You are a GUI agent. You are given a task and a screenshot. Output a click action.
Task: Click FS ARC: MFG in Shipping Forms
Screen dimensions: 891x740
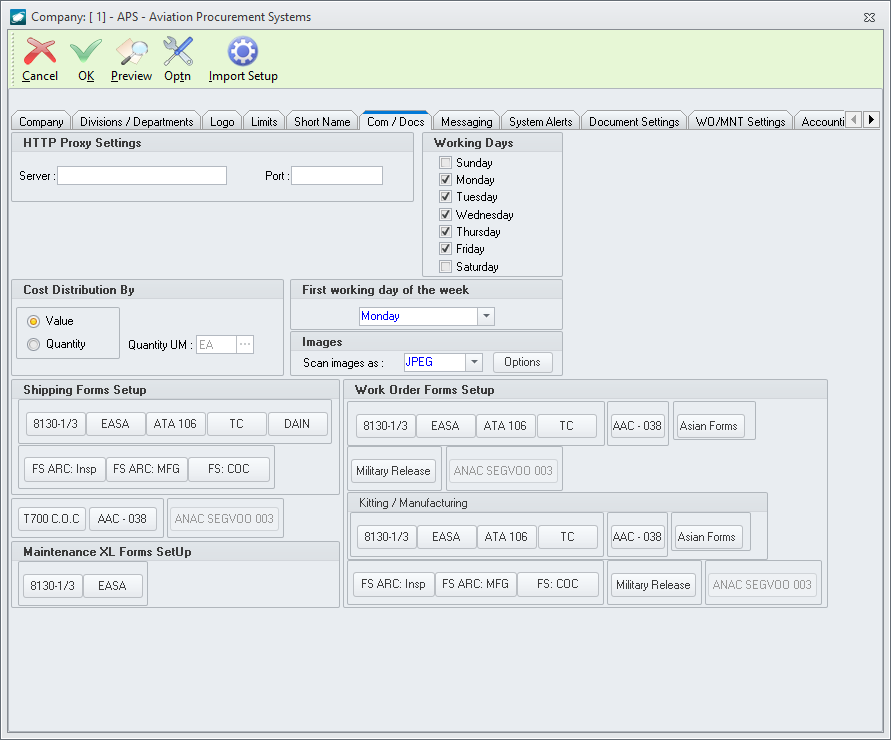pyautogui.click(x=146, y=469)
